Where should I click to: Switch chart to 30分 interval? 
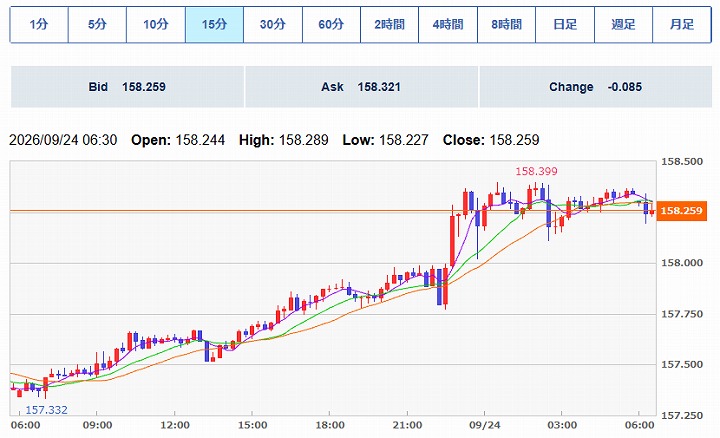pos(273,24)
